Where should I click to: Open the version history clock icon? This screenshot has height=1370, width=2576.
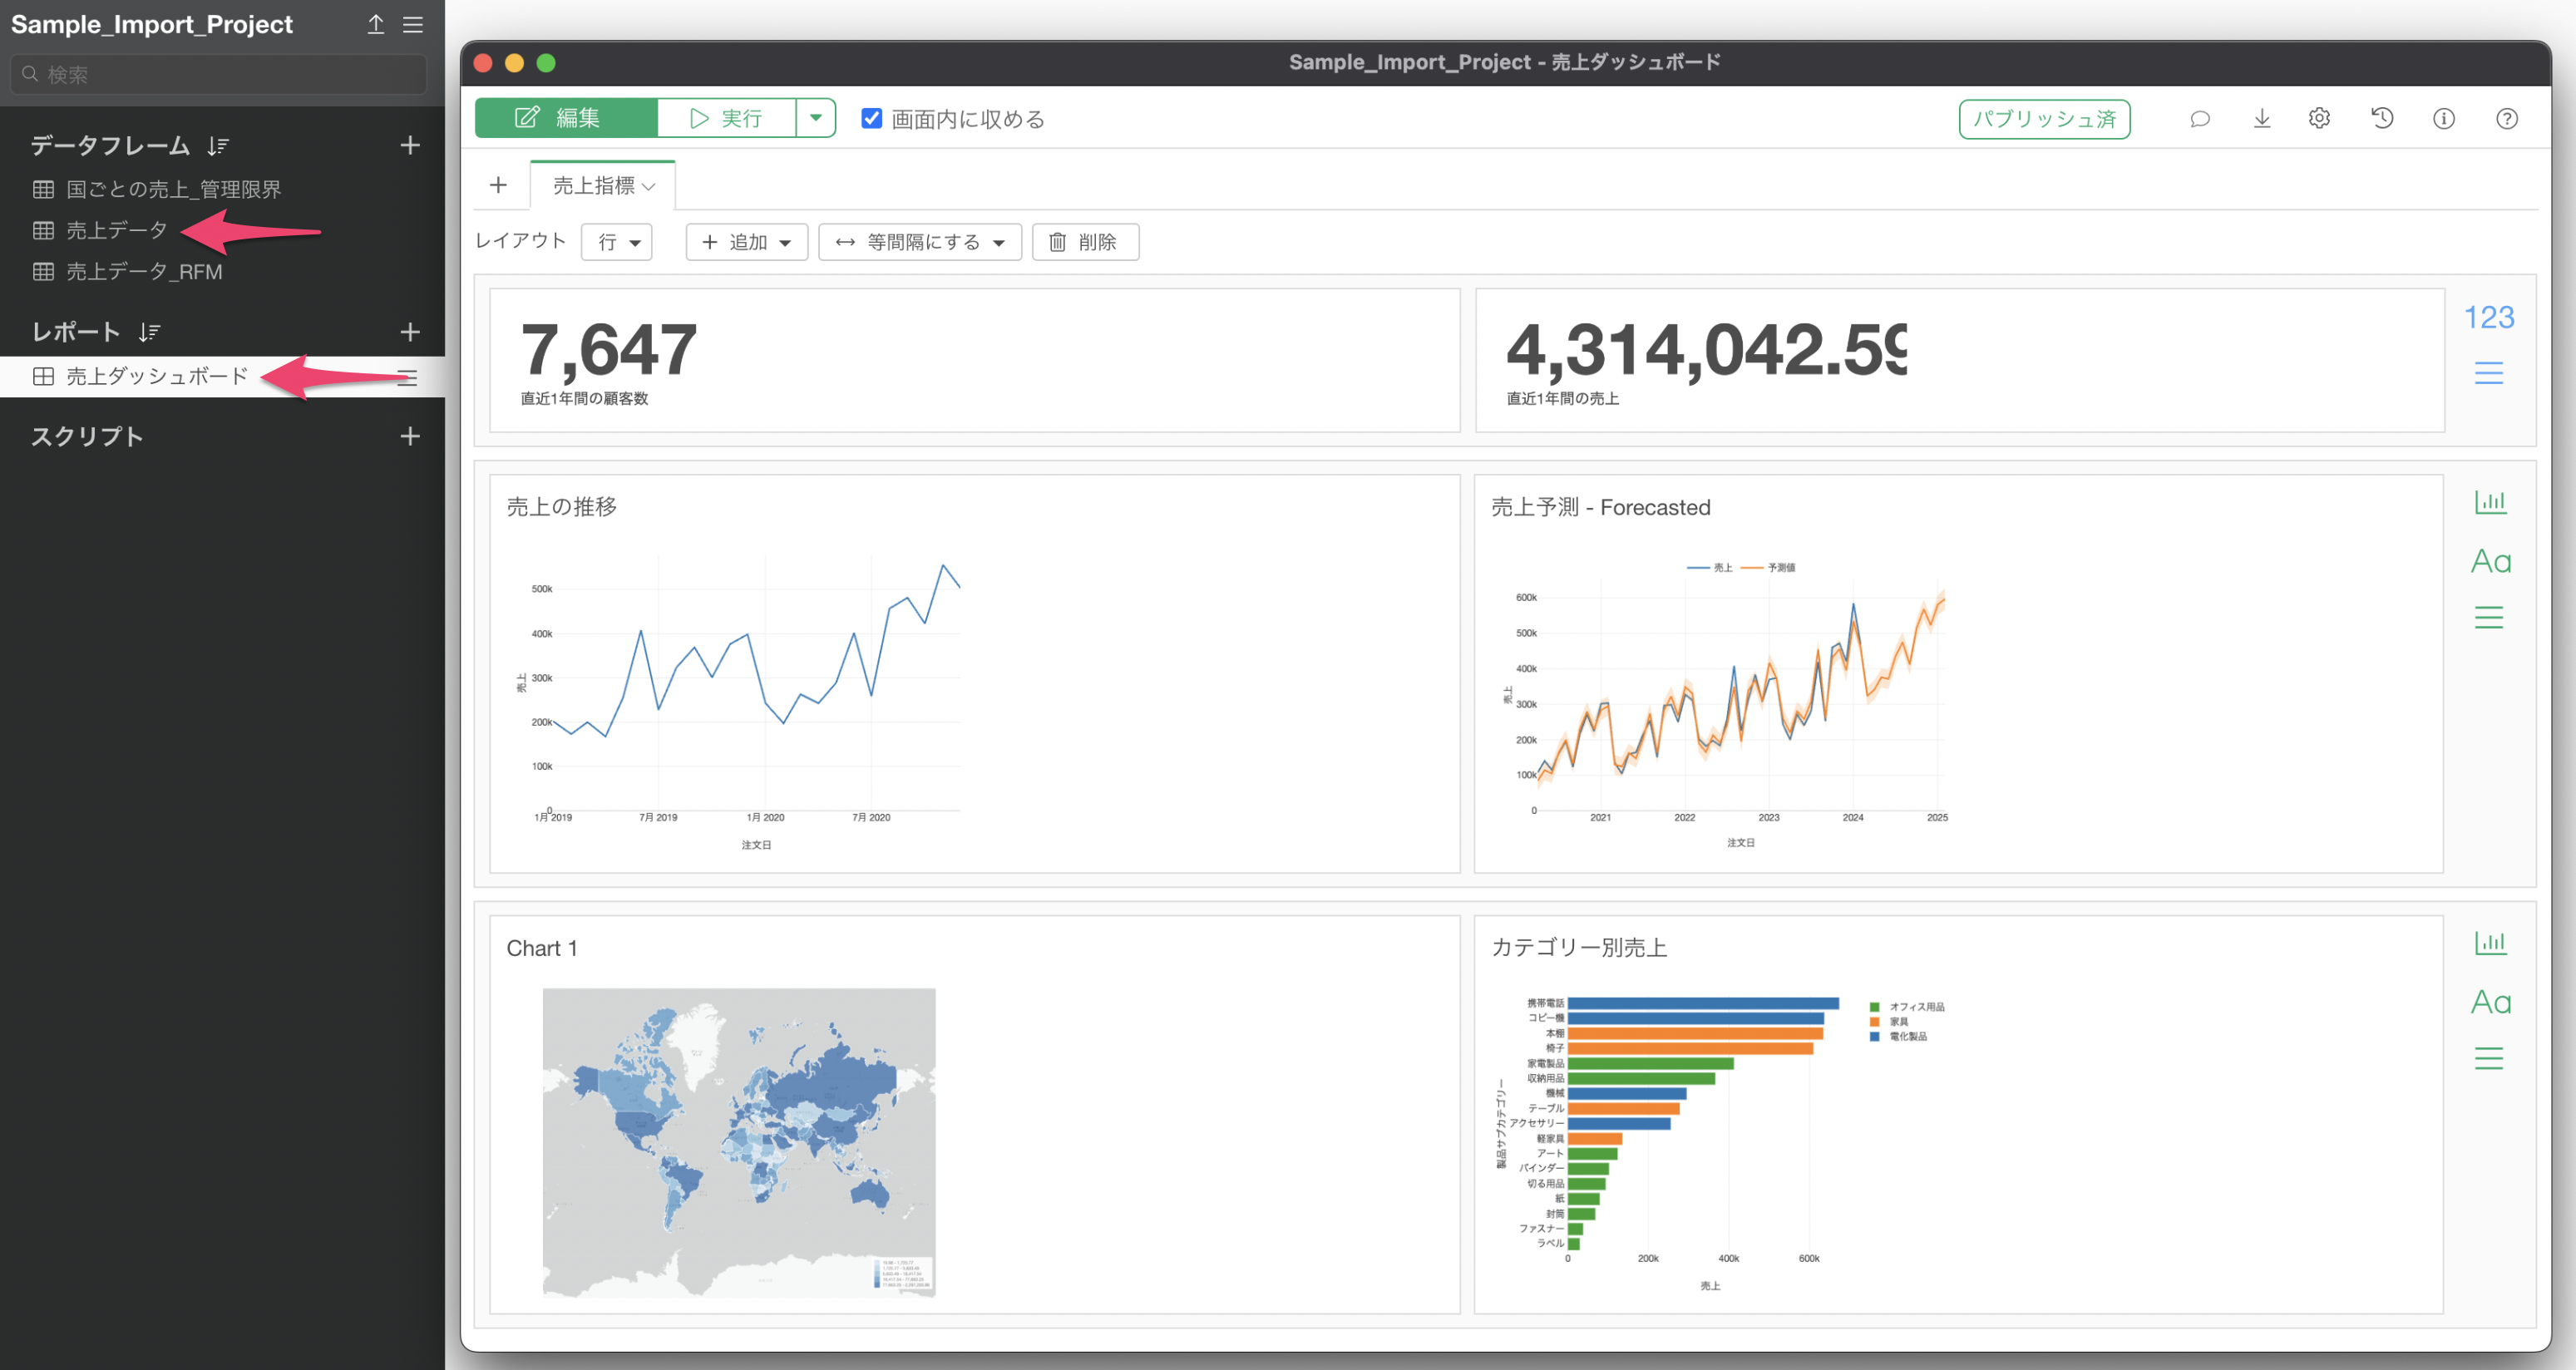[2382, 119]
